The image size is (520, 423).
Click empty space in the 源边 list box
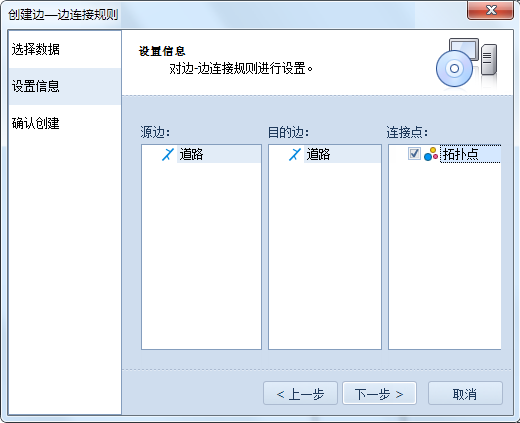point(201,257)
